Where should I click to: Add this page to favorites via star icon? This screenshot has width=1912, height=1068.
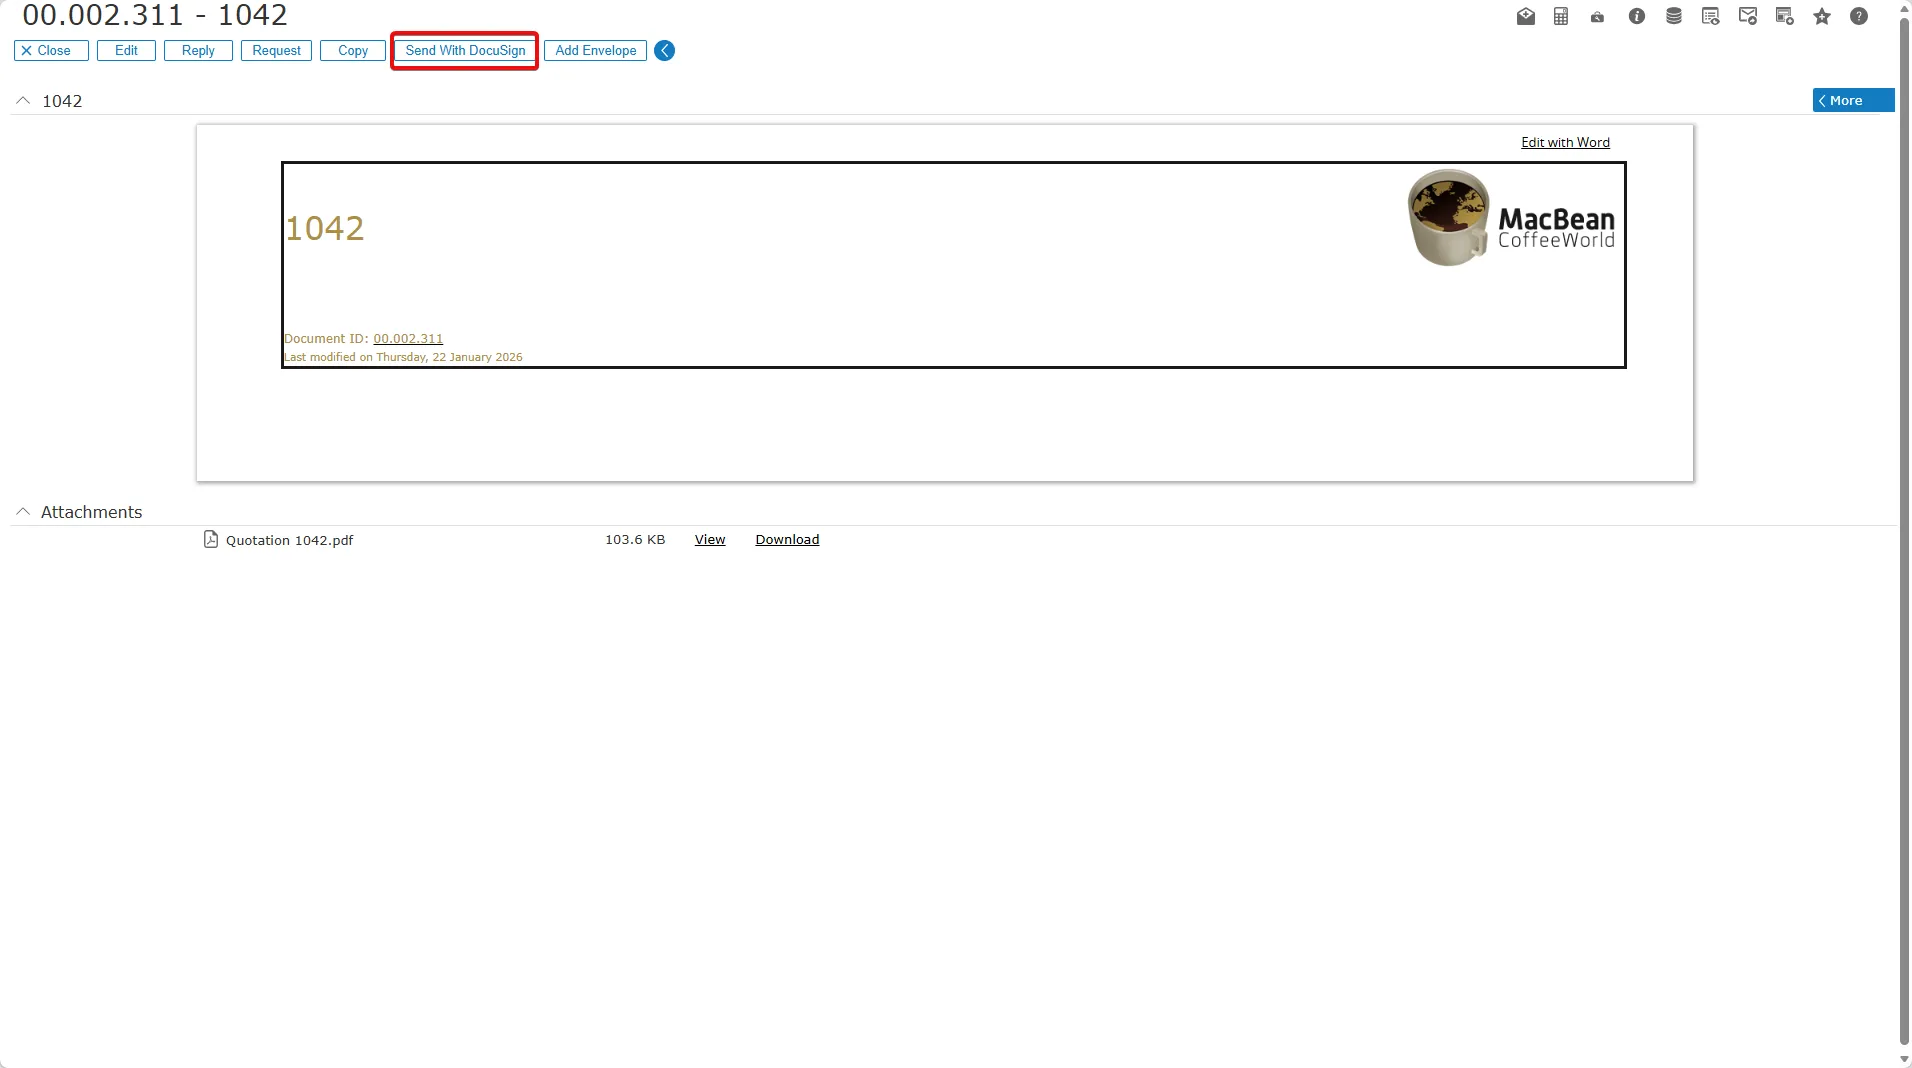[1822, 16]
